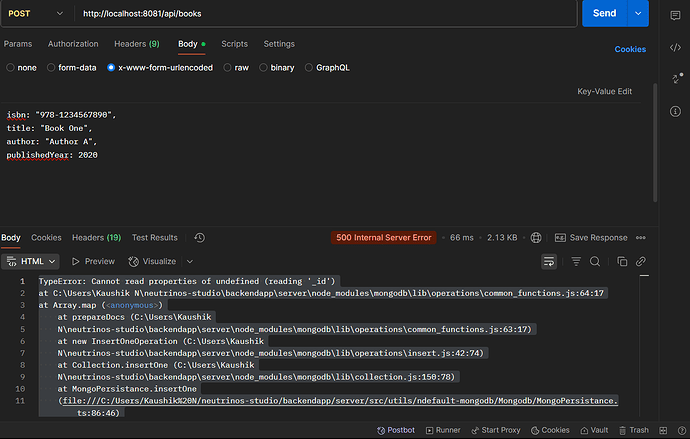Open the response Body tab
Viewport: 690px width, 439px height.
click(11, 238)
